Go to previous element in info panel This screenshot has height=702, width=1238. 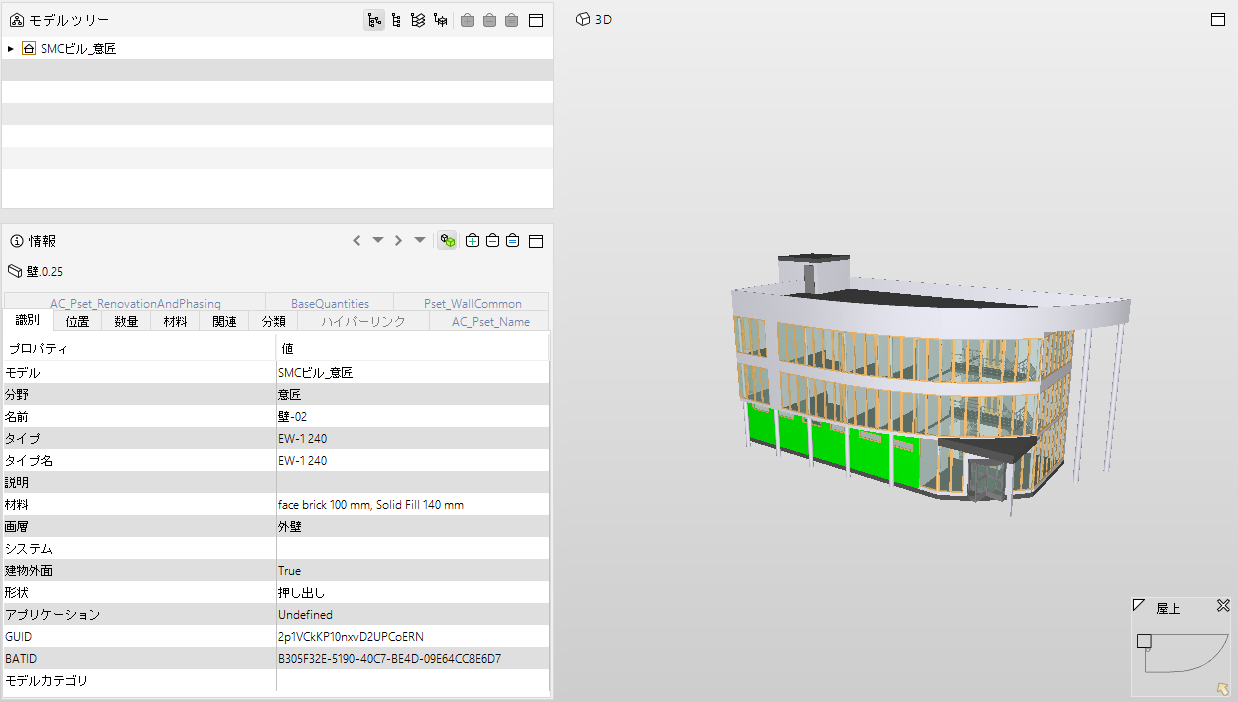pyautogui.click(x=357, y=241)
